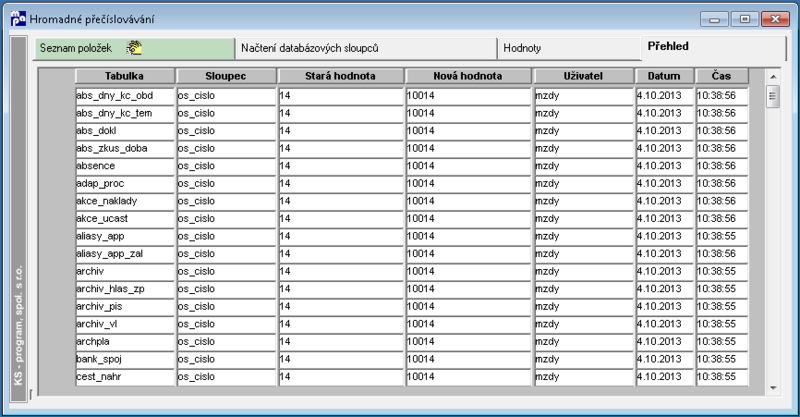Minimize the Hromadné přečíslovávání window

pos(714,19)
